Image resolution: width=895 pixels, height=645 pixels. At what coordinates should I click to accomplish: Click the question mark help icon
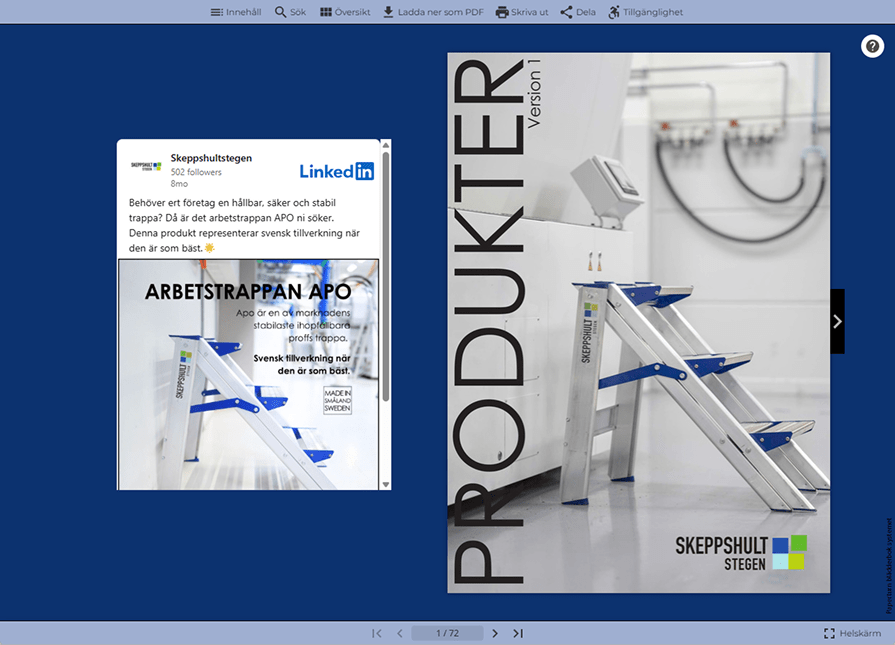pos(872,46)
